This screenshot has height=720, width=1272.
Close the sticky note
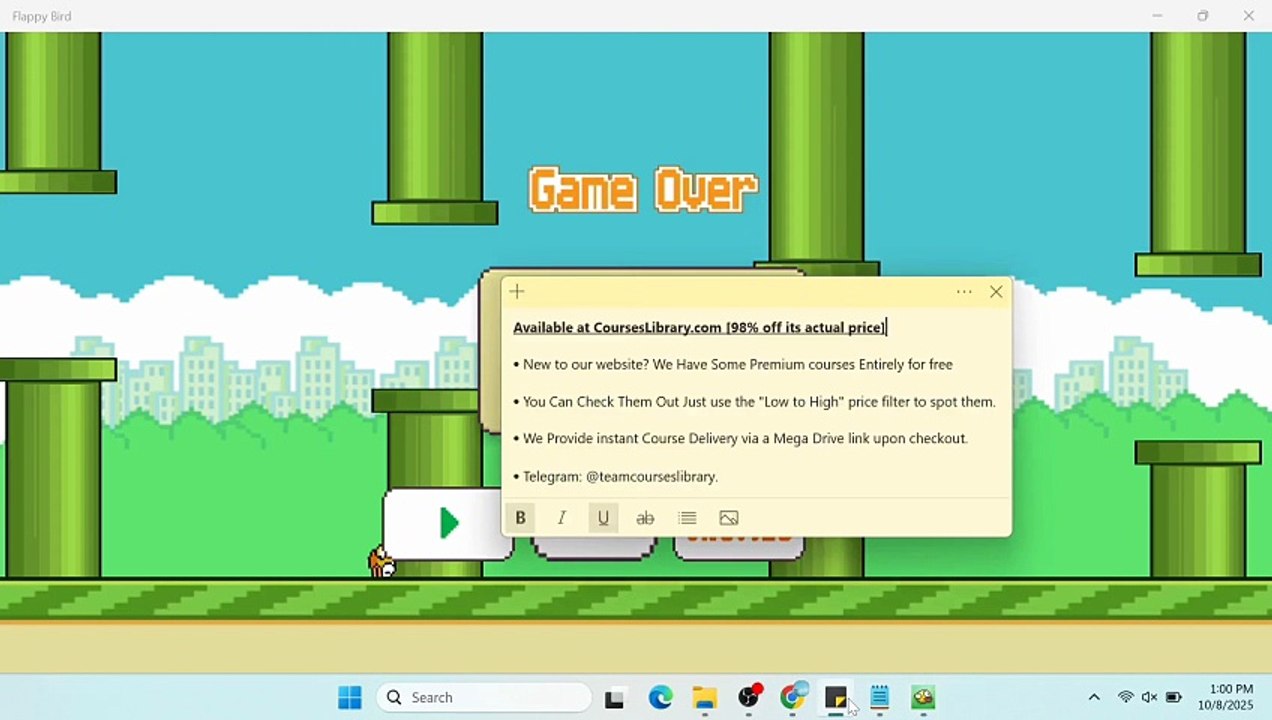996,292
